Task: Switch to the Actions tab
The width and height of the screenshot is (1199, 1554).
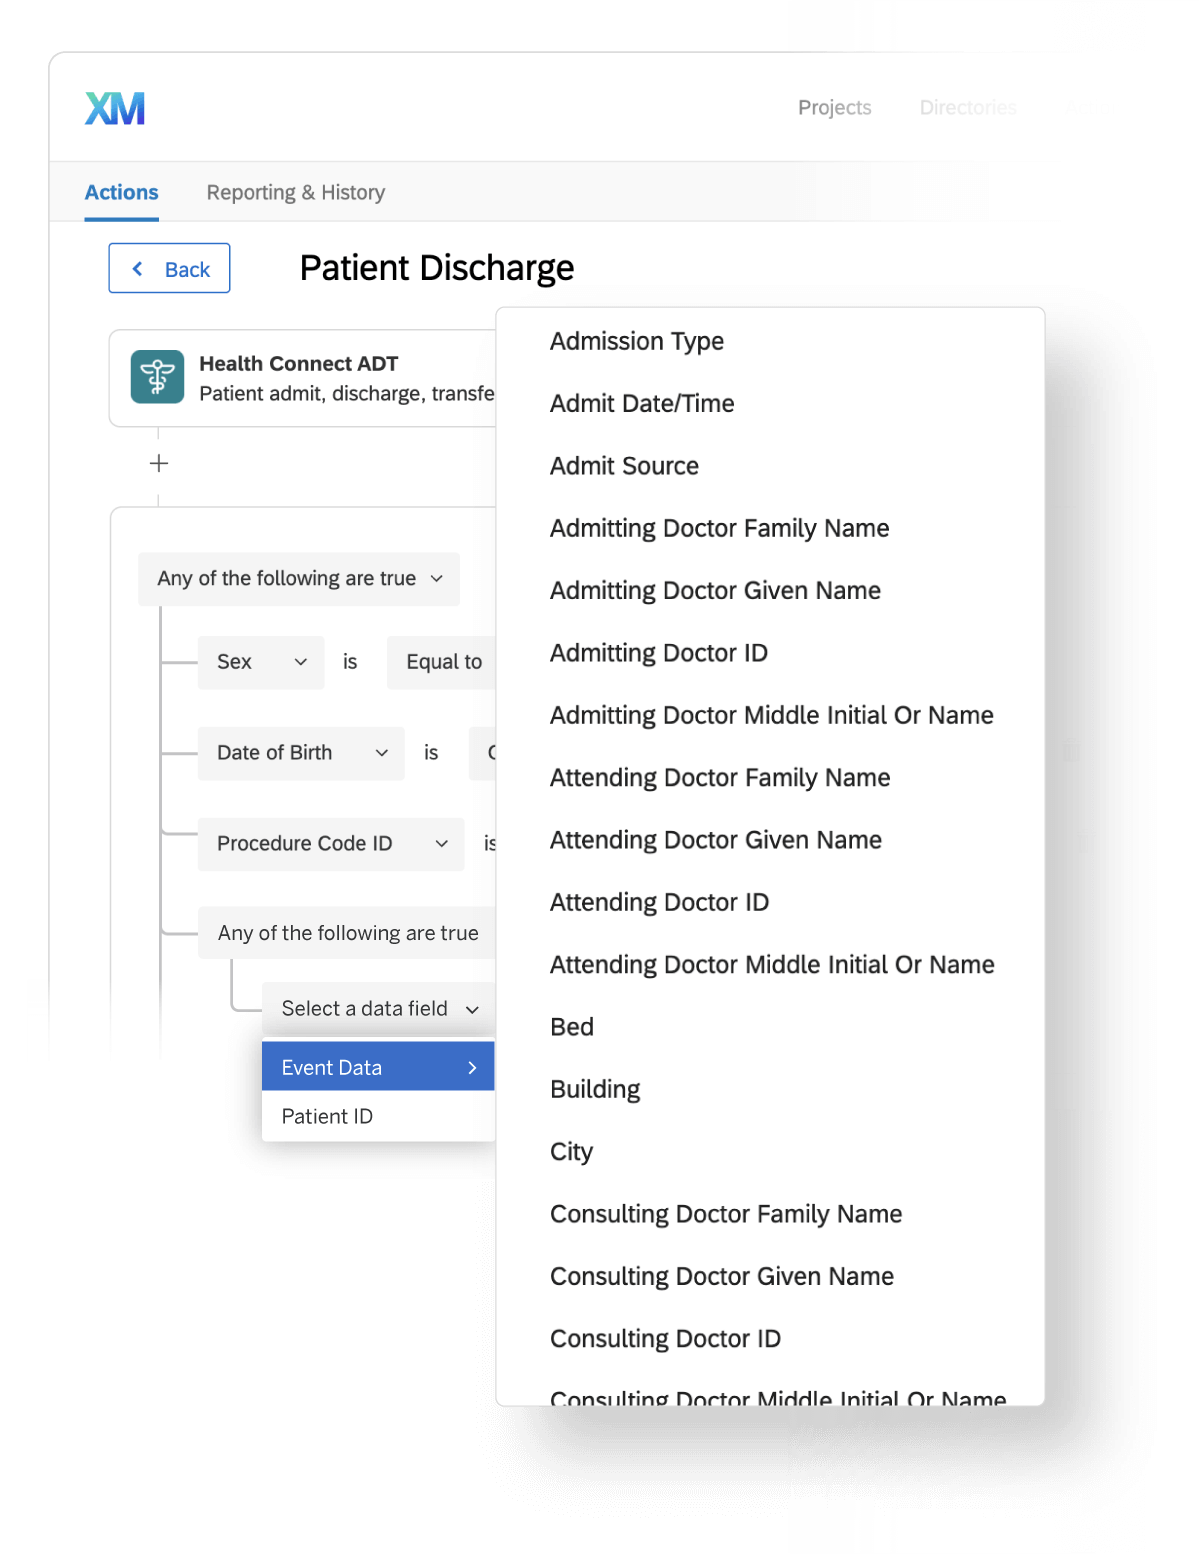Action: [121, 192]
